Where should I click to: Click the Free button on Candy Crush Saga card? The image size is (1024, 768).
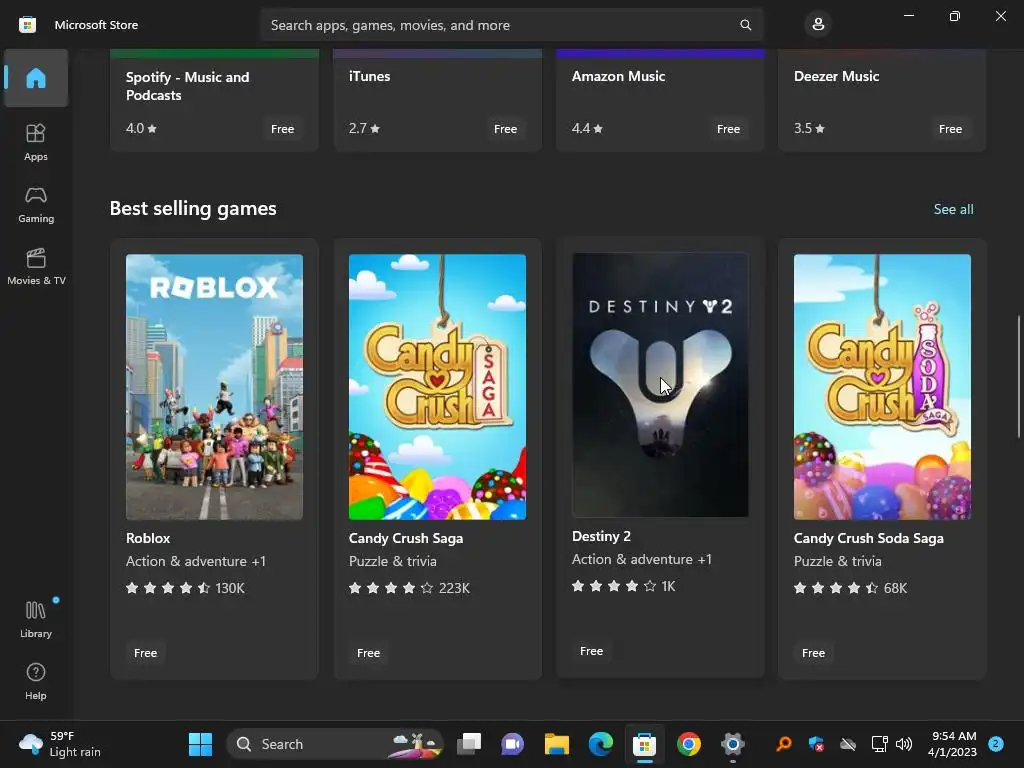368,652
